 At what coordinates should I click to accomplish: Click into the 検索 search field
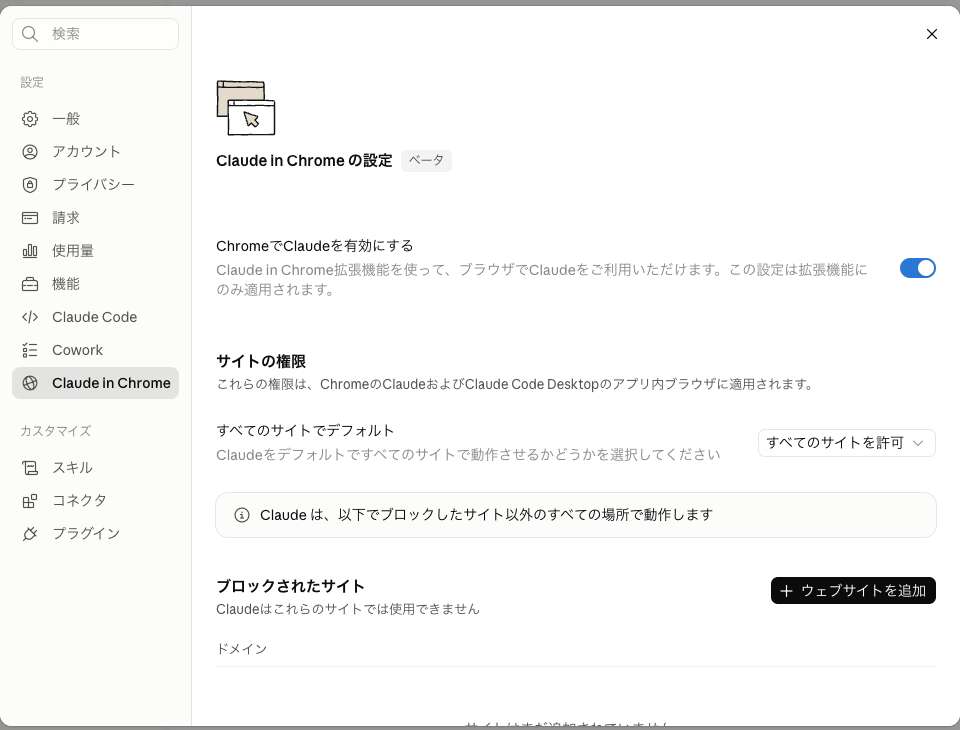point(96,34)
